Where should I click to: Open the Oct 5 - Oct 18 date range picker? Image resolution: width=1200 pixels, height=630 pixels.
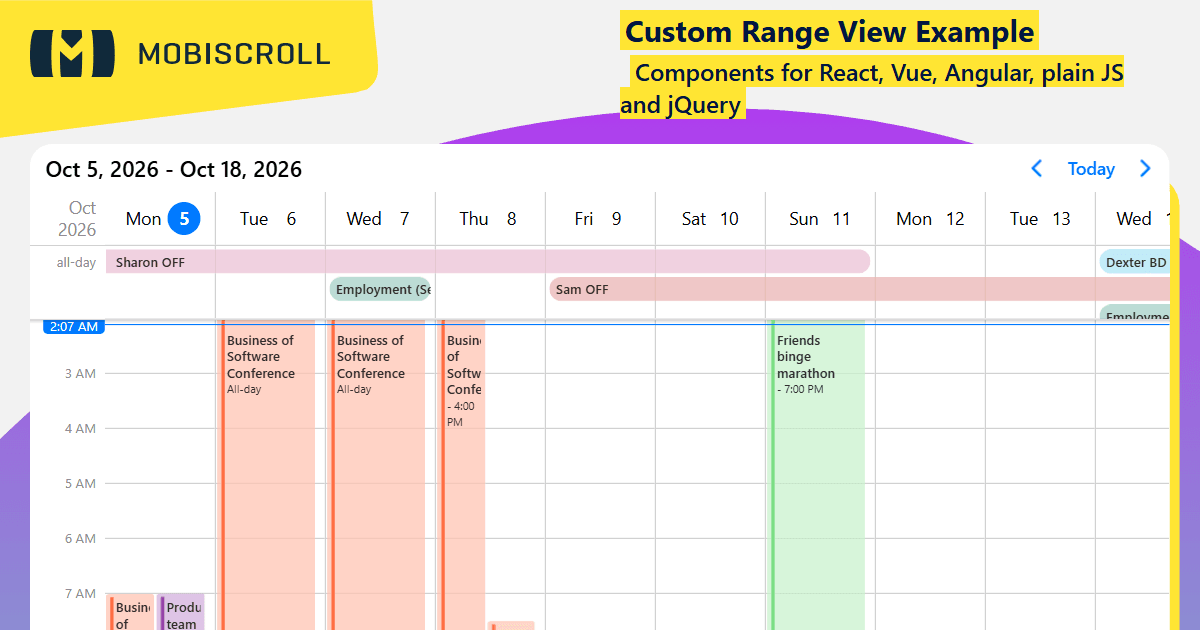point(174,169)
